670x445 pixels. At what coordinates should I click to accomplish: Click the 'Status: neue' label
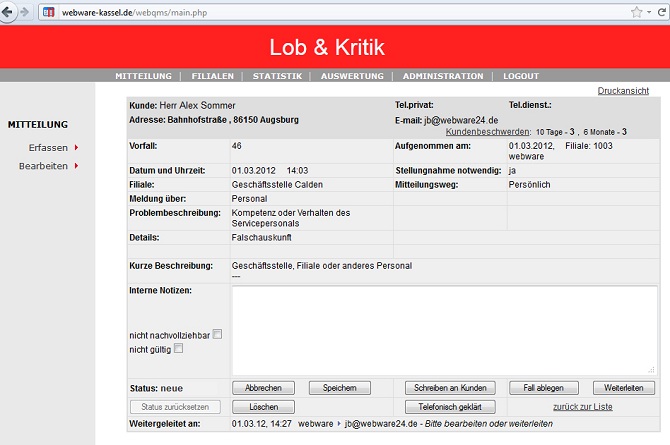(156, 388)
